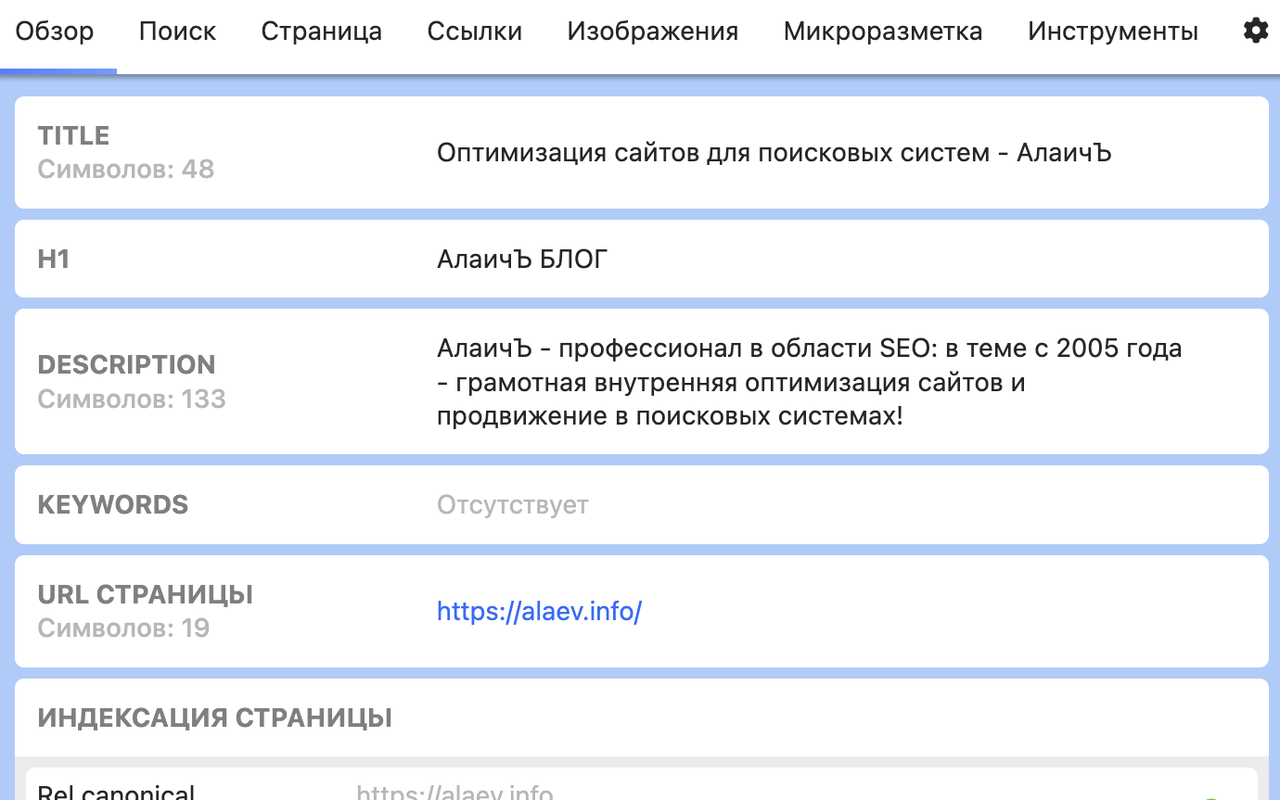Click 'Символов: 48' under TITLE
Viewport: 1280px width, 800px height.
coord(126,169)
